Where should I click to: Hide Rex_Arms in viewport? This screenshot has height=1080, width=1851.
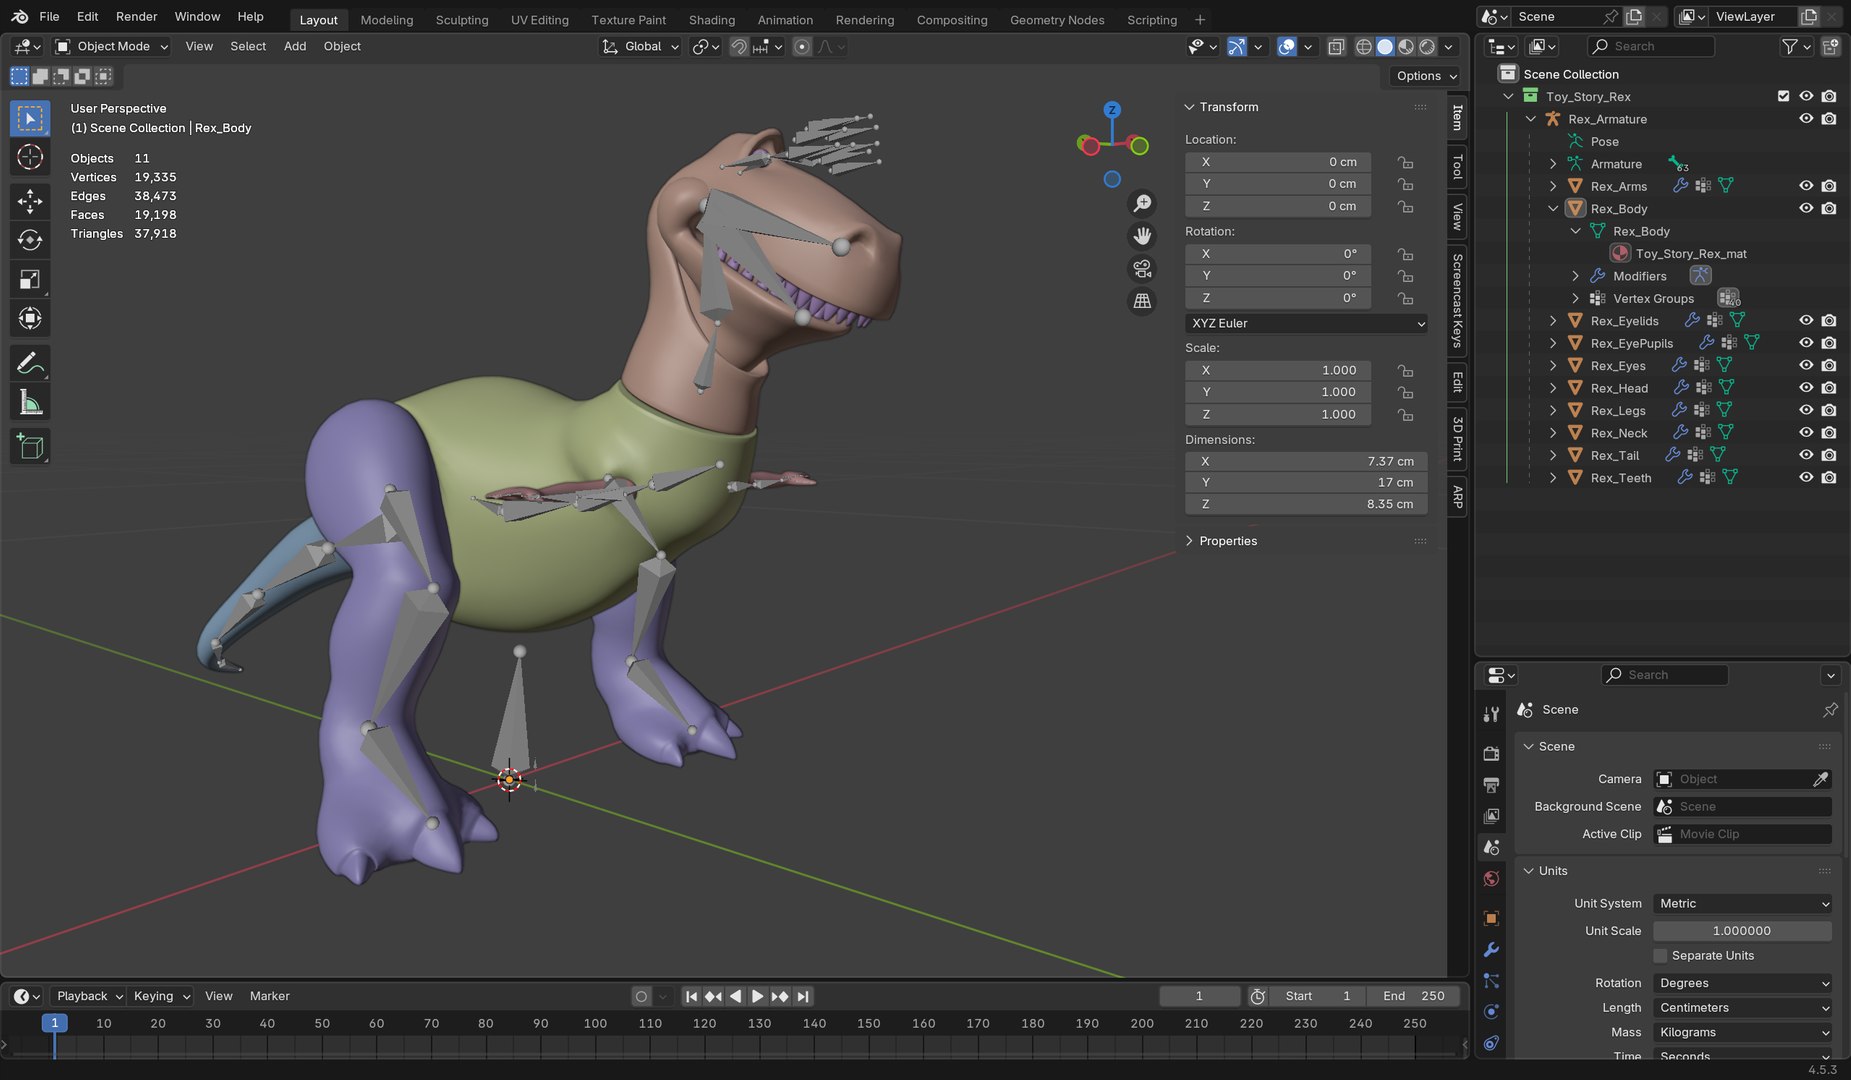1806,186
